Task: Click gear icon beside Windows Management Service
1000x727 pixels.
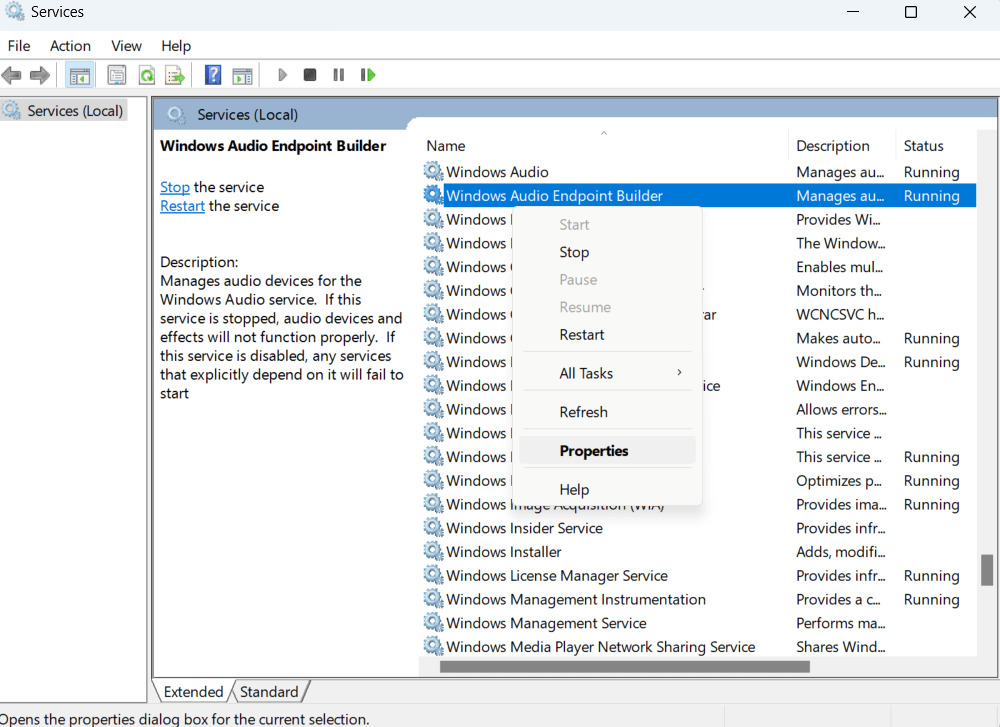Action: [433, 622]
